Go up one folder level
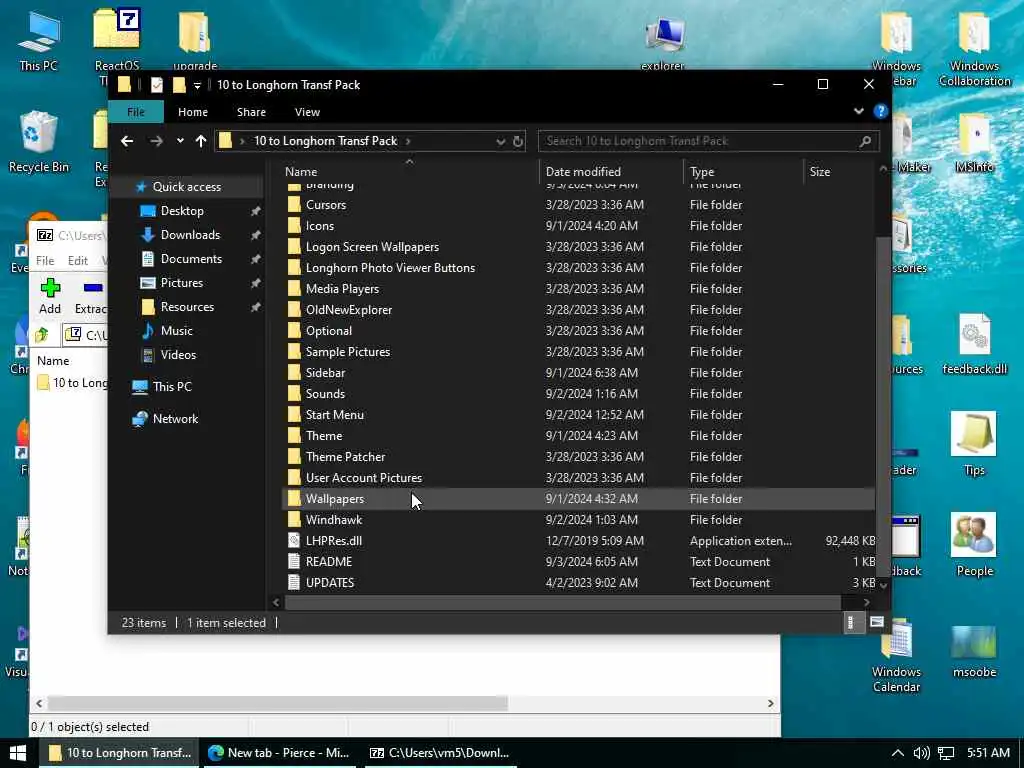Screen dimensions: 1024x768 200,140
